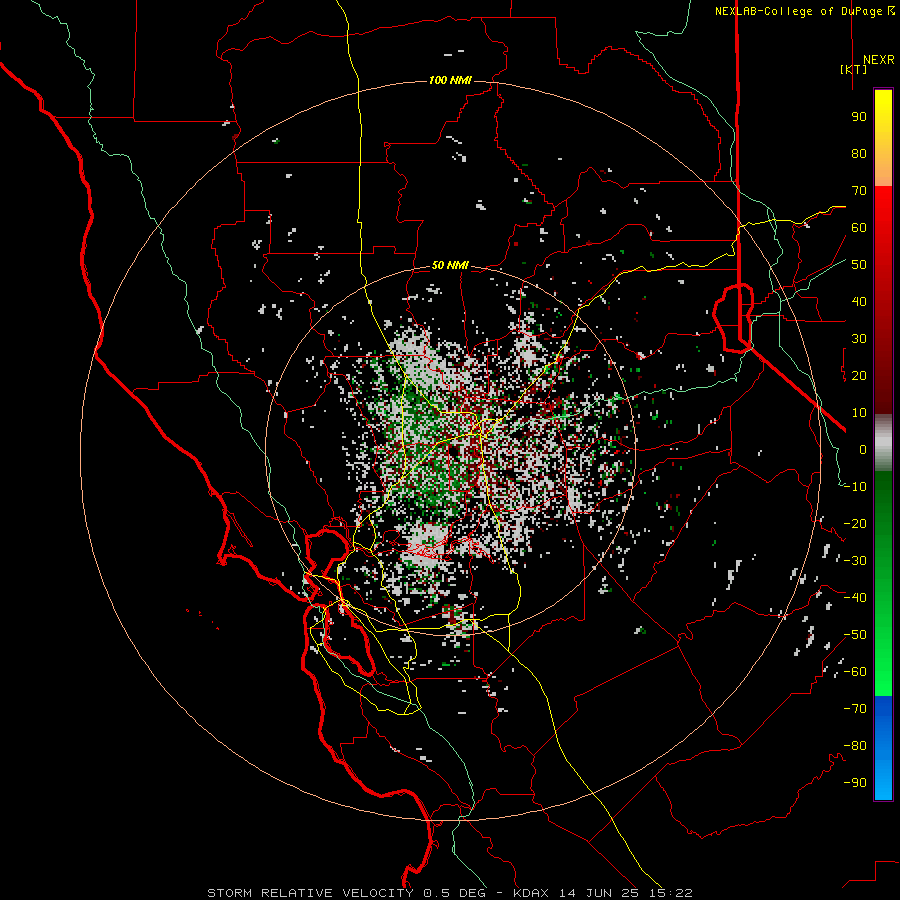
Task: Click the blue bottom segment of color bar
Action: [x=883, y=748]
